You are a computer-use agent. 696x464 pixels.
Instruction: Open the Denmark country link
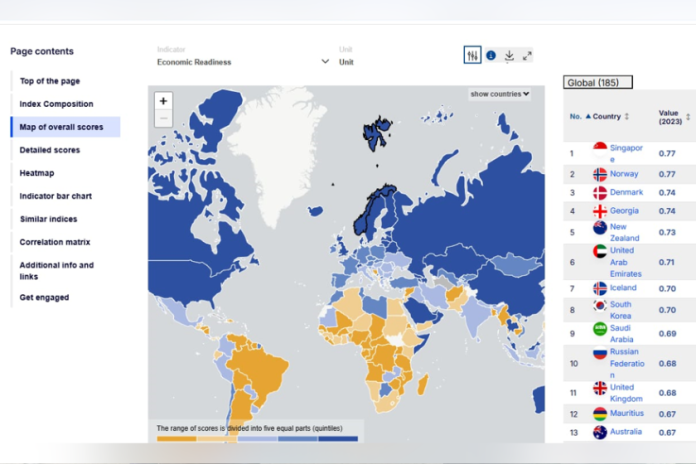coord(626,192)
